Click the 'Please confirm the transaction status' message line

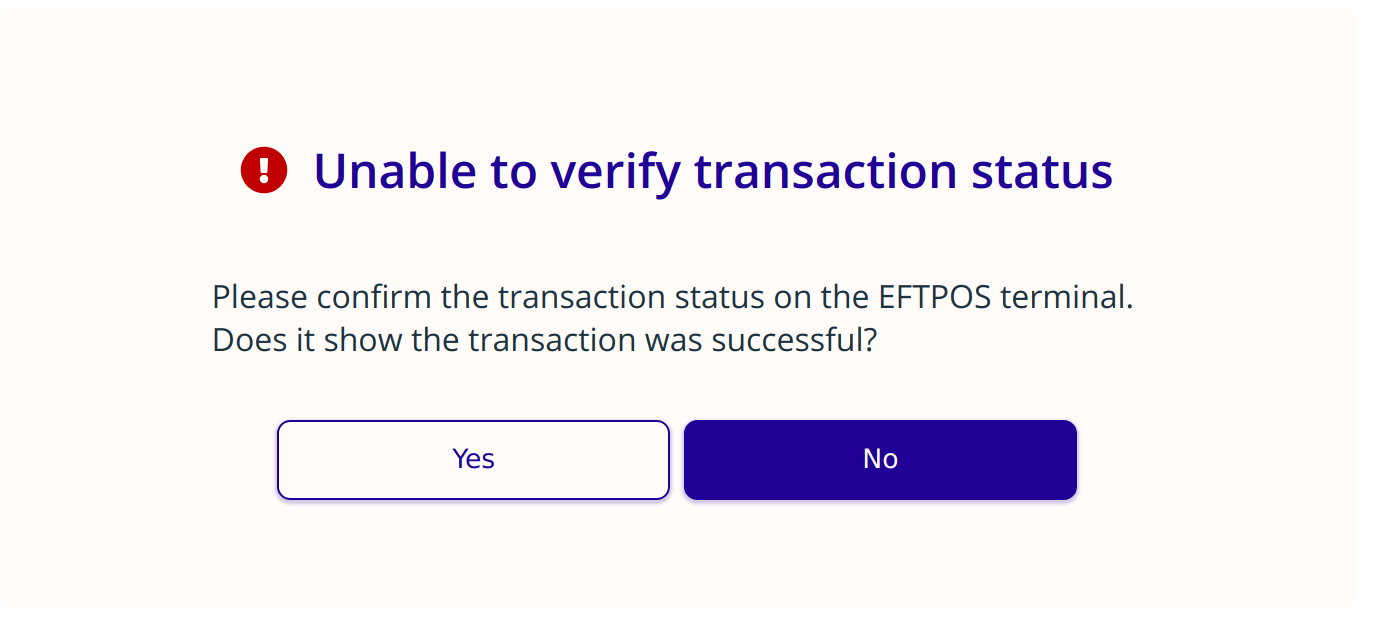point(673,297)
